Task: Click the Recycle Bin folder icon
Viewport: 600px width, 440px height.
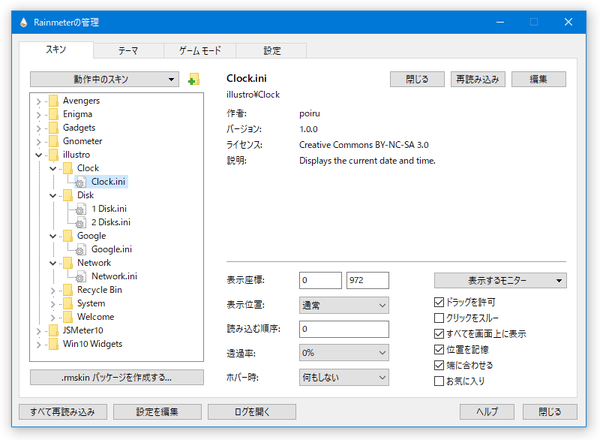Action: click(x=68, y=290)
